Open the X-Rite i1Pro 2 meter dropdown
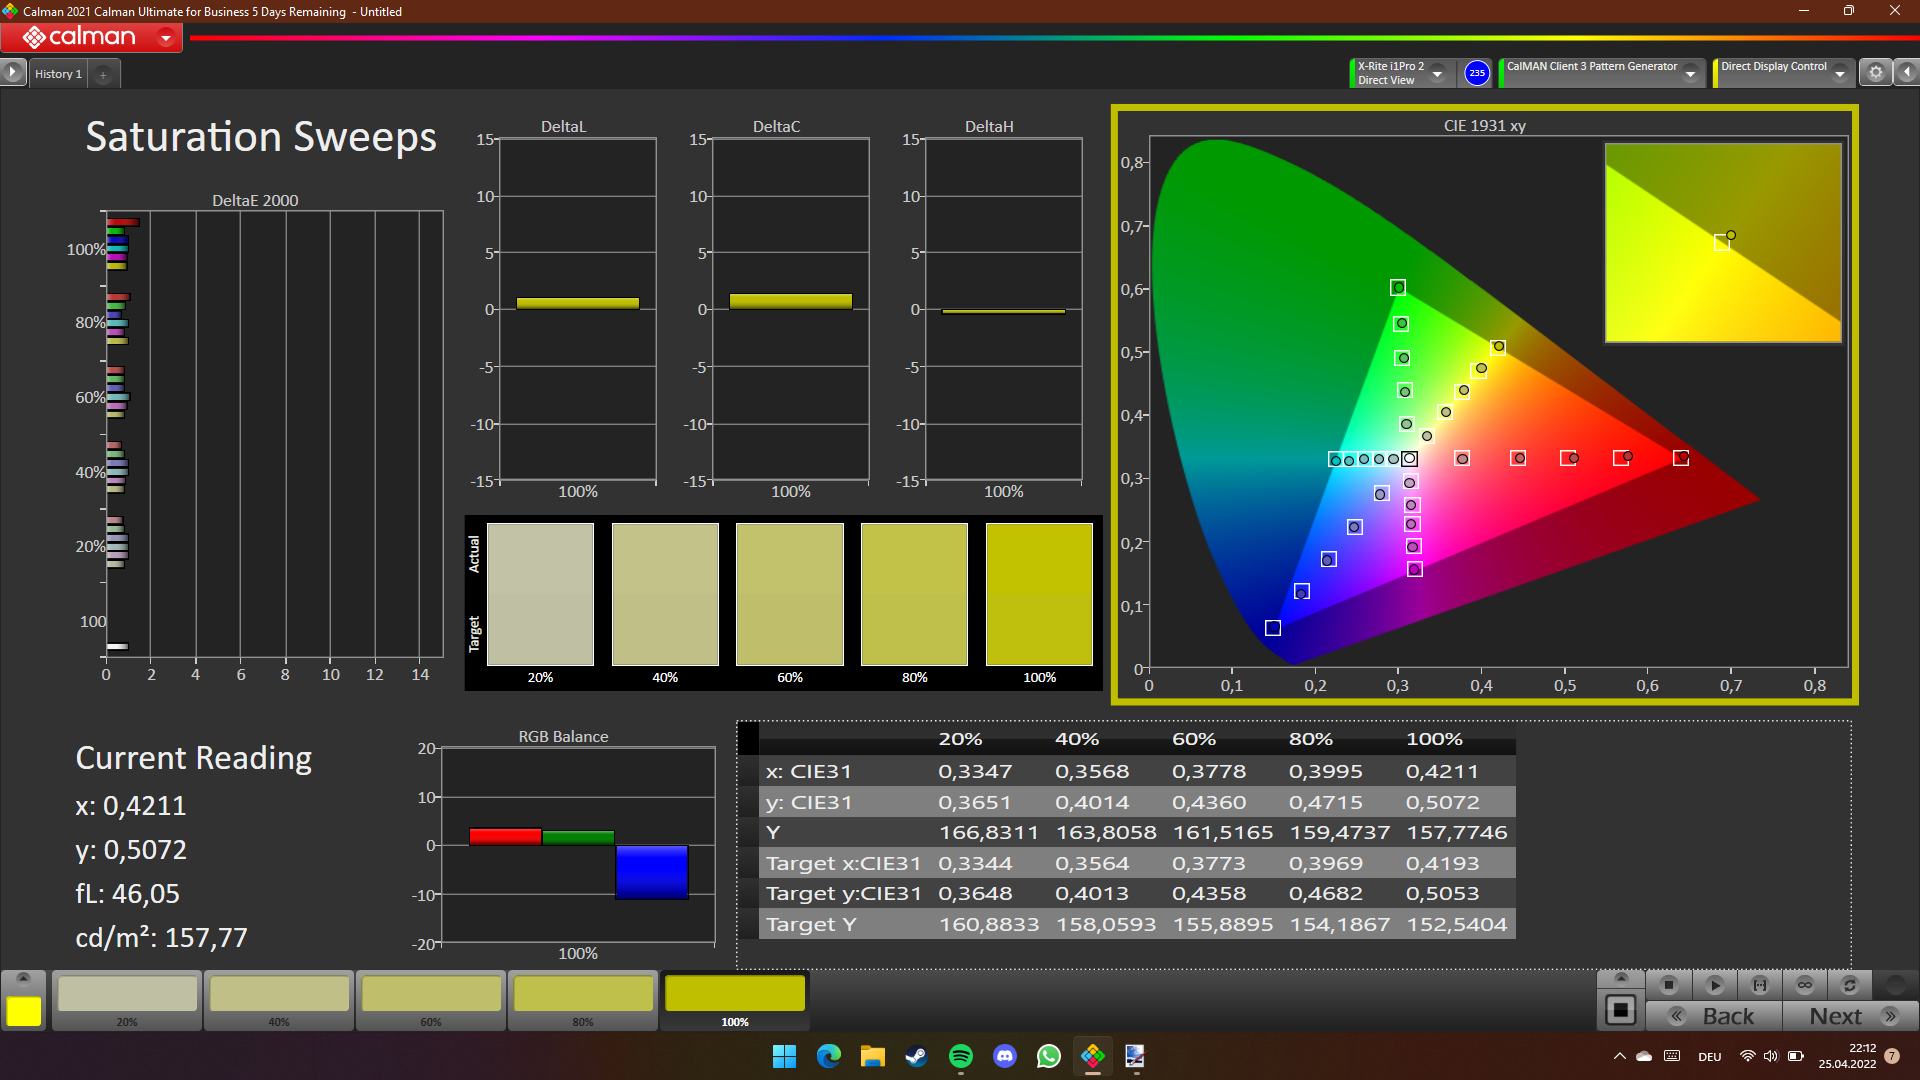The image size is (1920, 1080). click(1438, 73)
